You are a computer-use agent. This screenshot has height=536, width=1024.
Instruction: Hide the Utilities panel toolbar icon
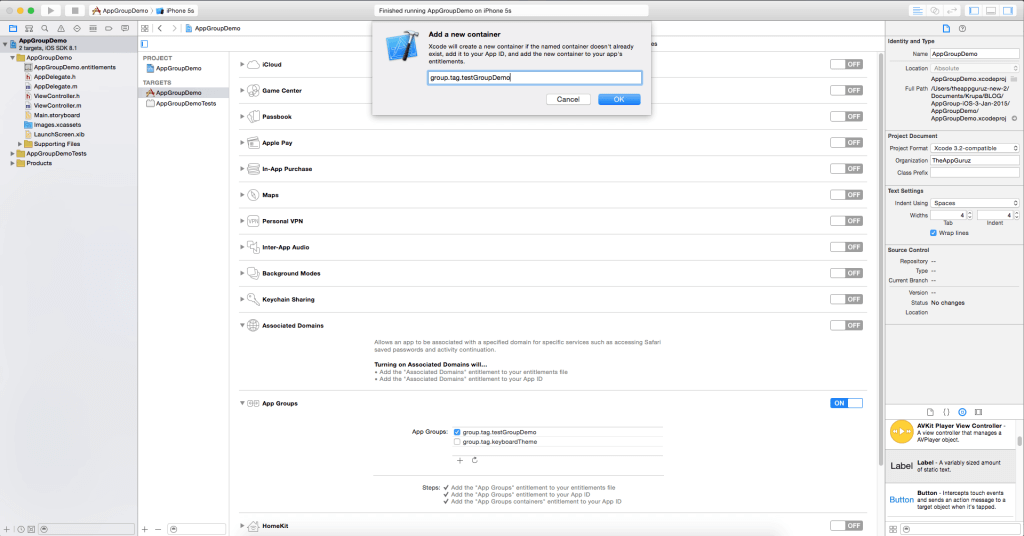(x=1008, y=10)
